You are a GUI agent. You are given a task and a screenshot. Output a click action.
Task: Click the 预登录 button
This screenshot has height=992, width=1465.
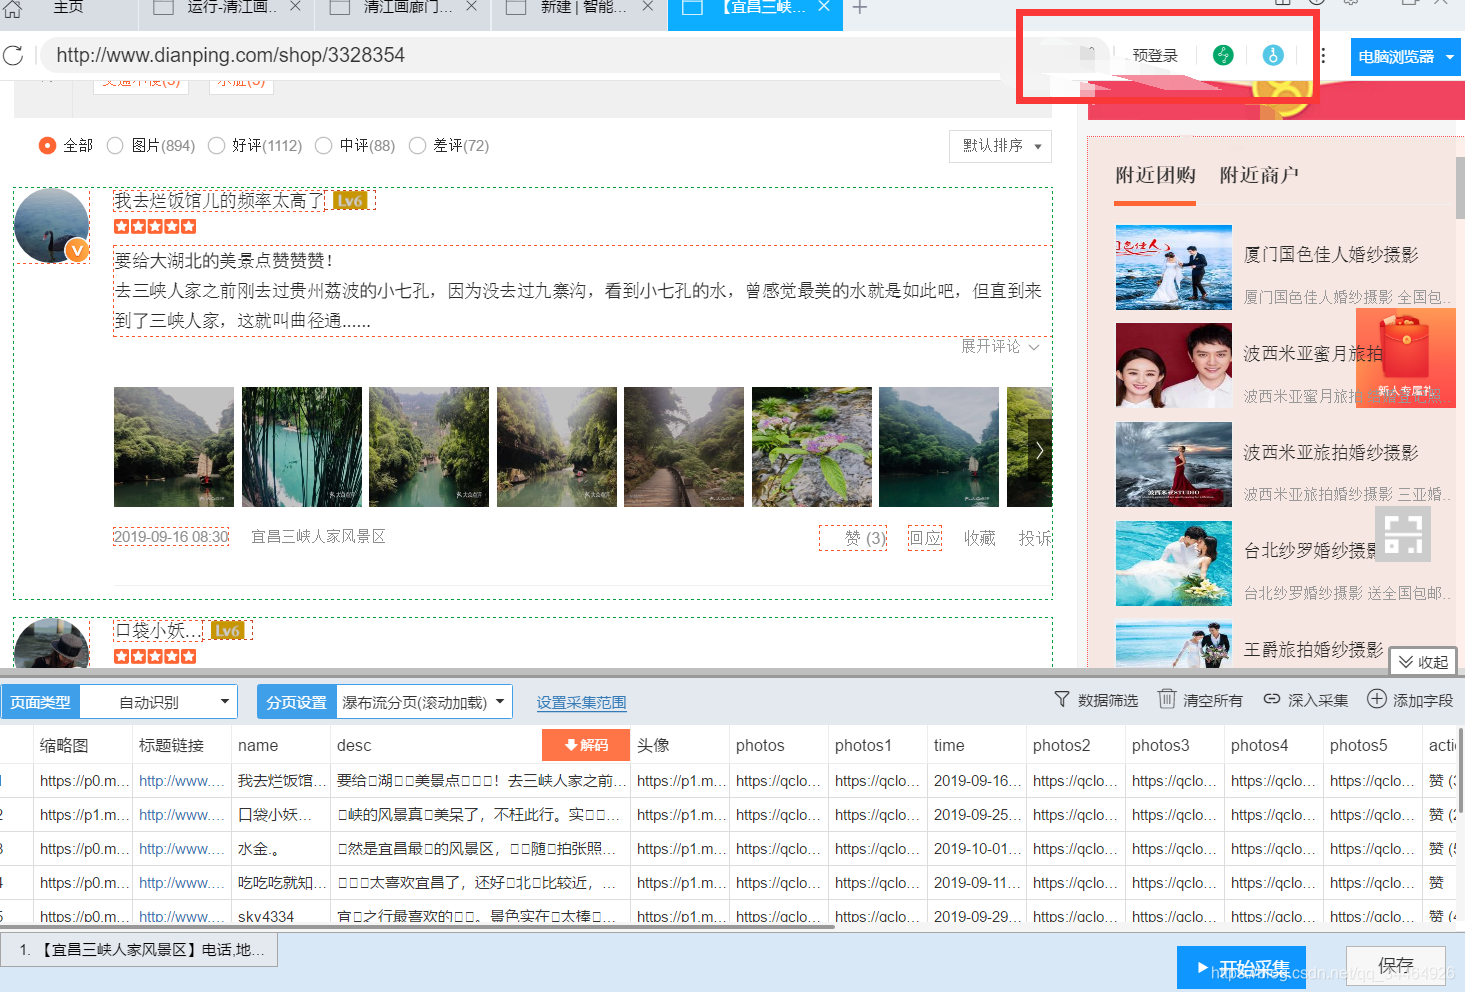click(1155, 56)
